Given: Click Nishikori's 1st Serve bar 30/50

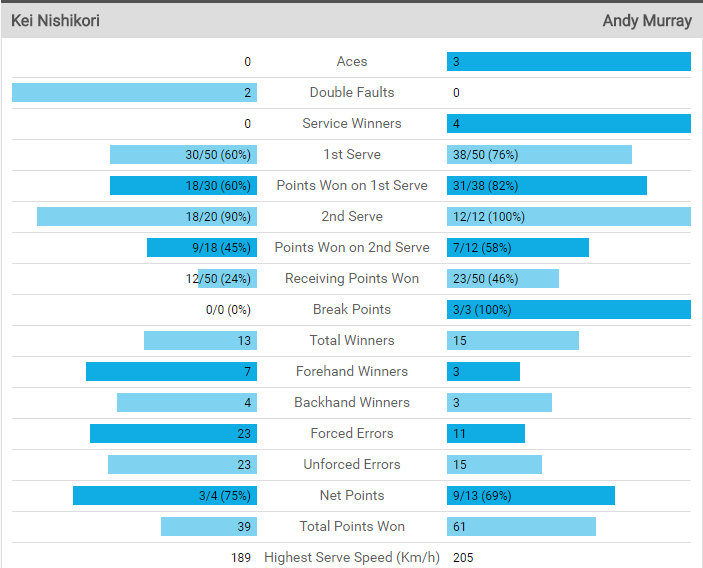Looking at the screenshot, I should coord(183,155).
